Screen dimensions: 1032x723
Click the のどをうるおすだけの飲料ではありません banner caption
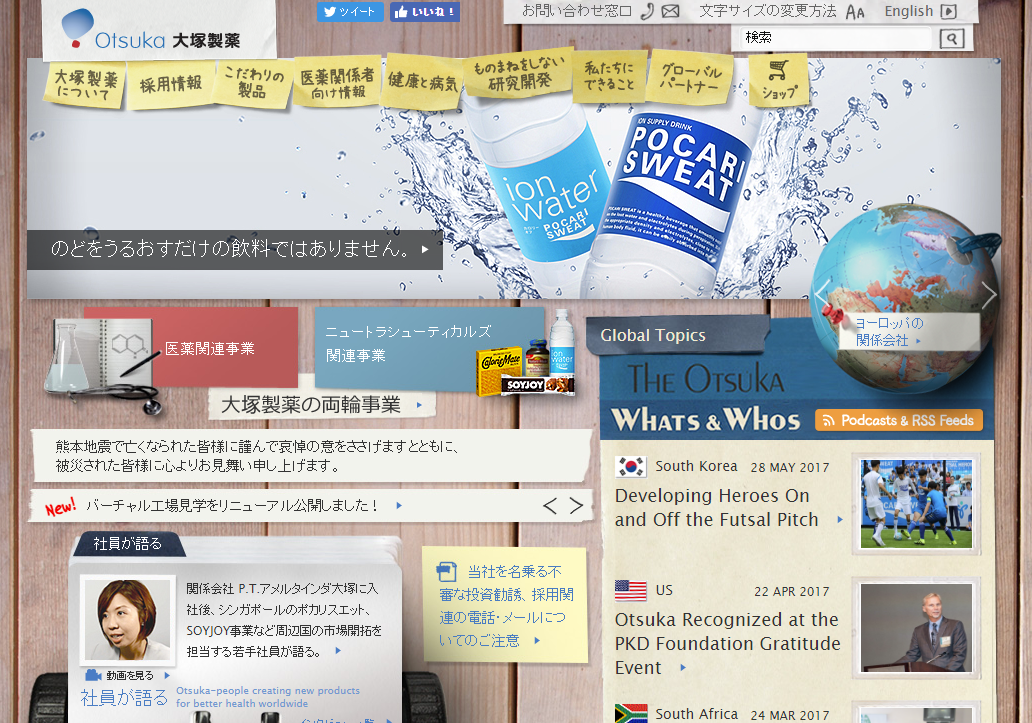[x=235, y=249]
